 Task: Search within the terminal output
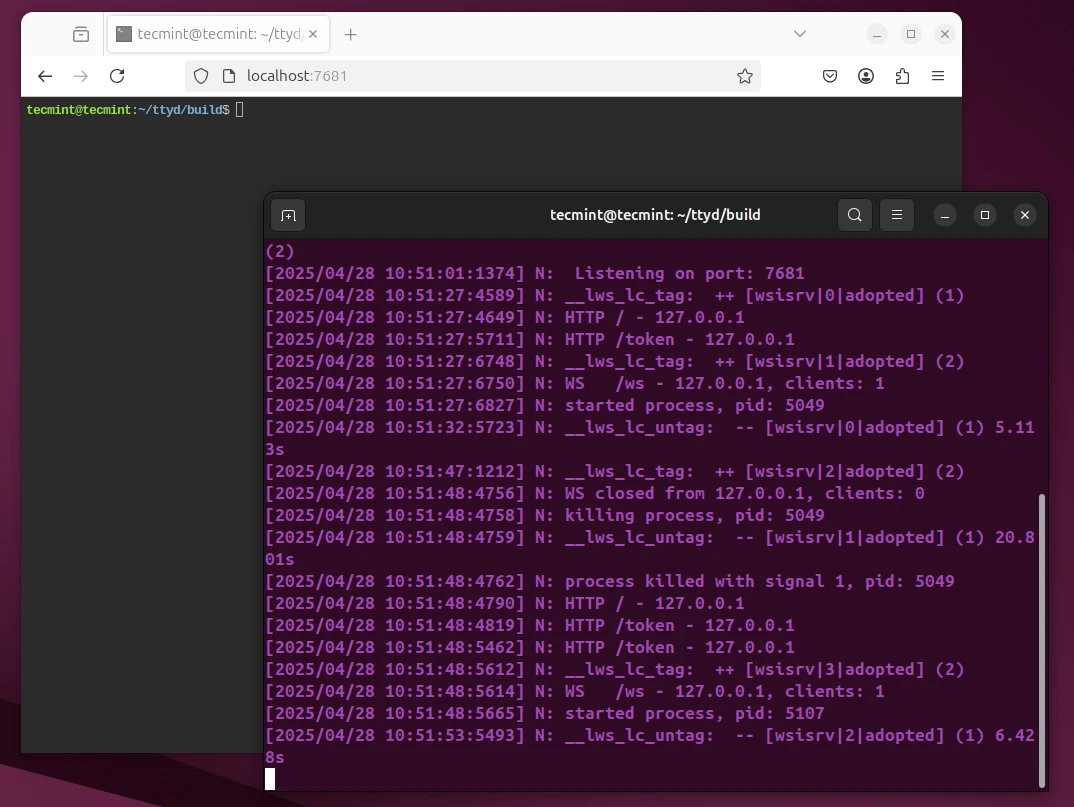[x=855, y=215]
